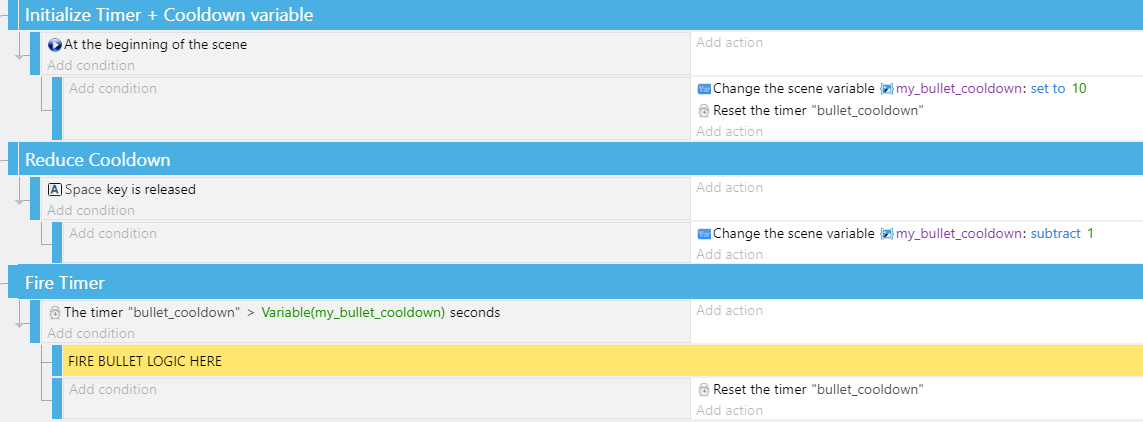Add action after first Reset the timer action
The height and width of the screenshot is (422, 1143).
(x=730, y=132)
